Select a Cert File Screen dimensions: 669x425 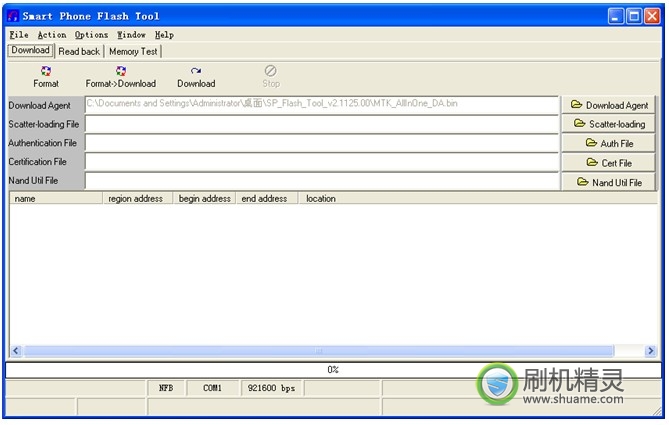click(609, 162)
